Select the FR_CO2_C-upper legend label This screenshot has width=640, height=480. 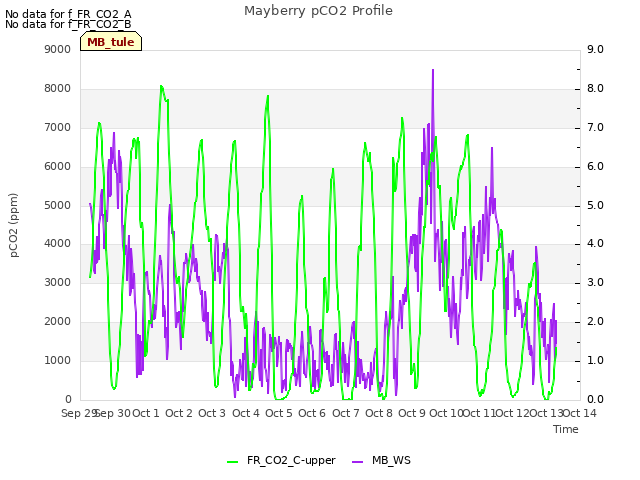(x=291, y=460)
